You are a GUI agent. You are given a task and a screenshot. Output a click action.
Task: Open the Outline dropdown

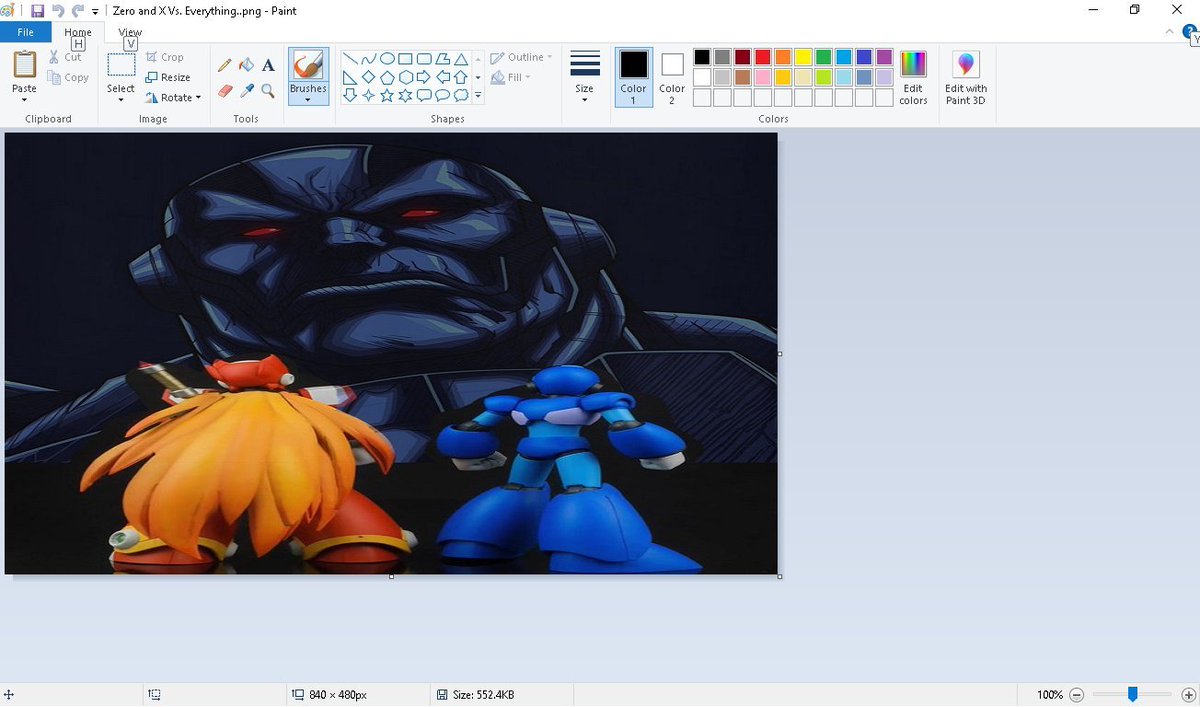(x=522, y=58)
